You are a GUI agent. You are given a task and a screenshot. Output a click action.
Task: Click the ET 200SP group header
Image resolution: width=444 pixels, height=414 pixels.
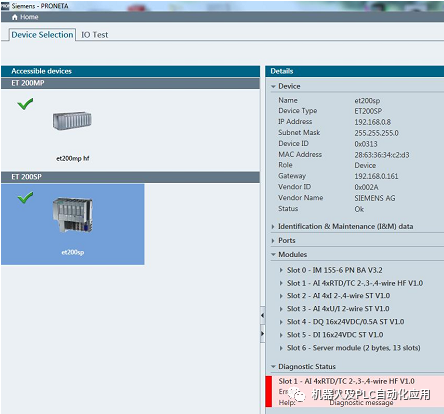tap(130, 177)
